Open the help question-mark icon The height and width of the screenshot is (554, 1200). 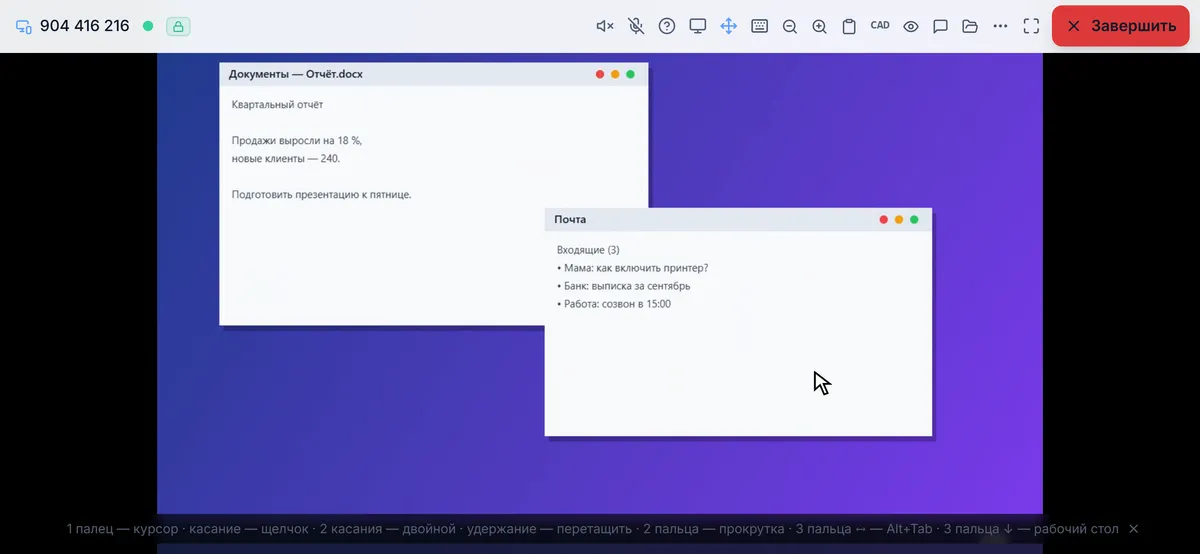click(x=667, y=26)
